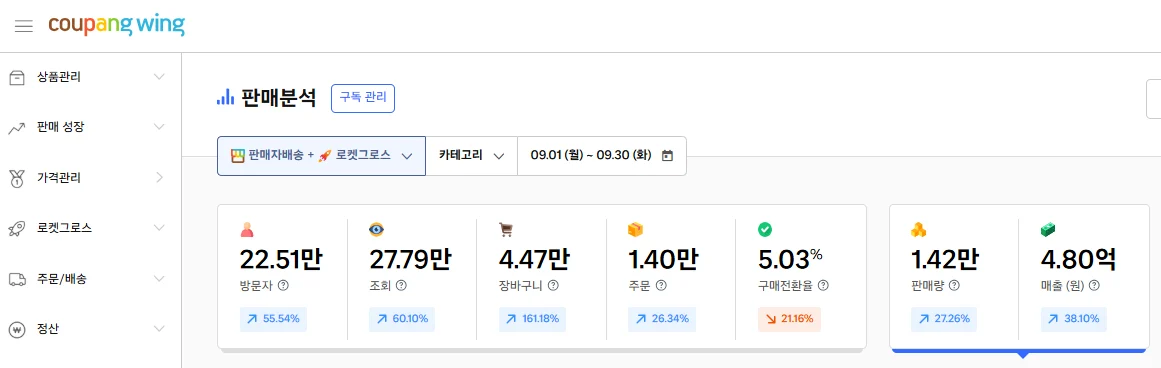Screen dimensions: 1161x368
Task: Click the 27.79만 views value
Action: 409,259
